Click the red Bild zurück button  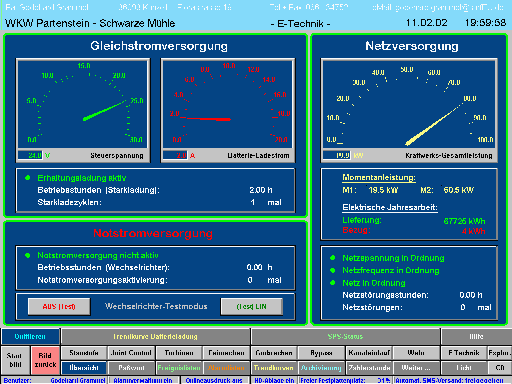coord(45,360)
